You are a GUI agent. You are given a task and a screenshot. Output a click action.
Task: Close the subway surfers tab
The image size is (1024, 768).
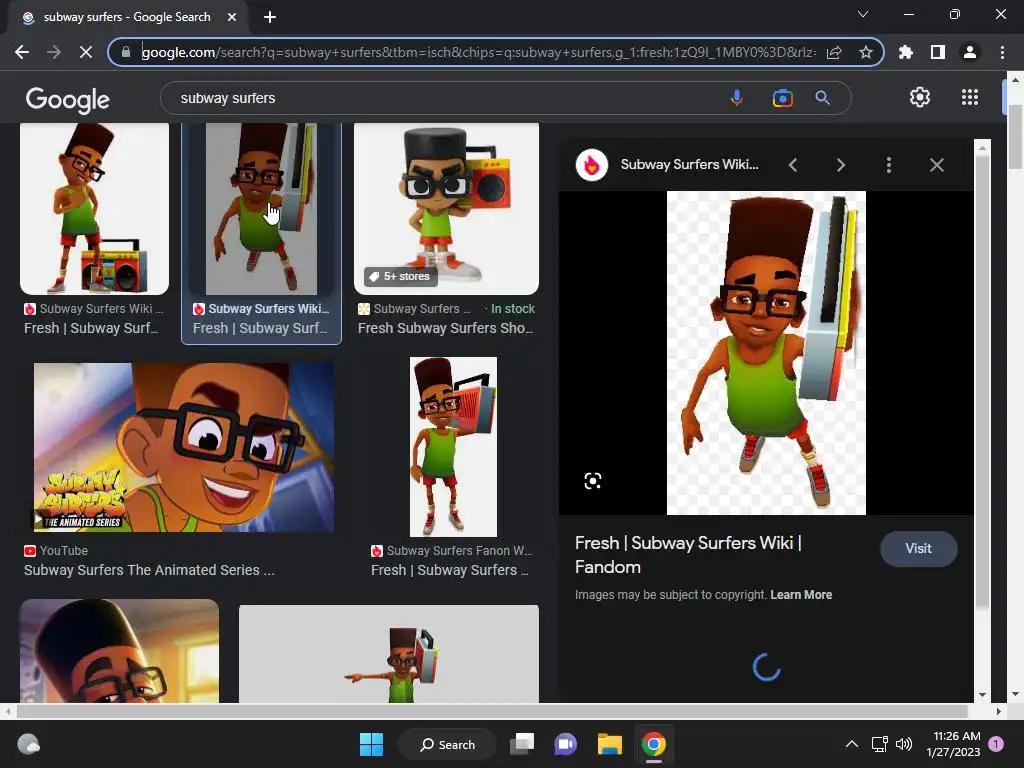[232, 17]
